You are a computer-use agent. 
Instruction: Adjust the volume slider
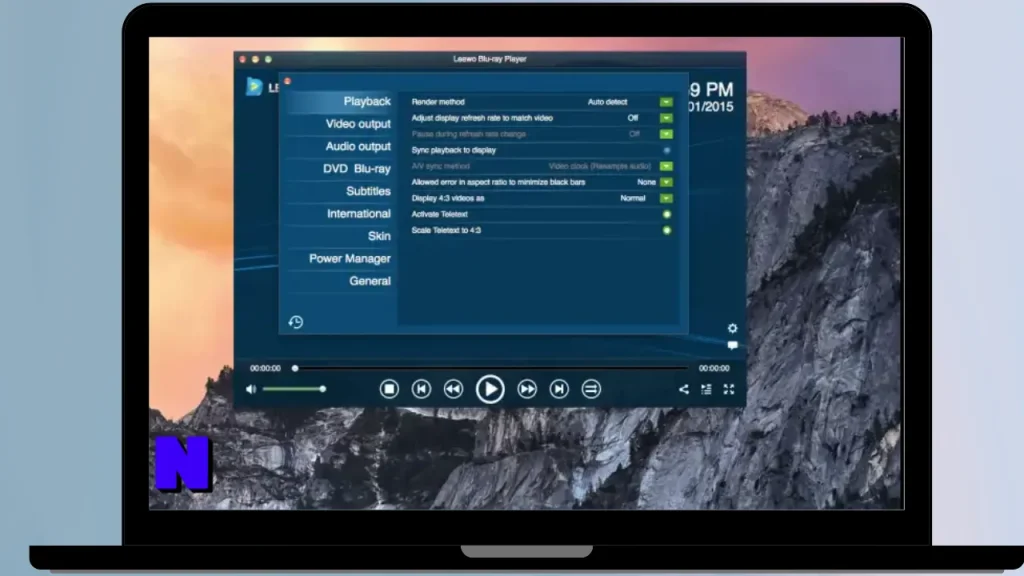294,389
